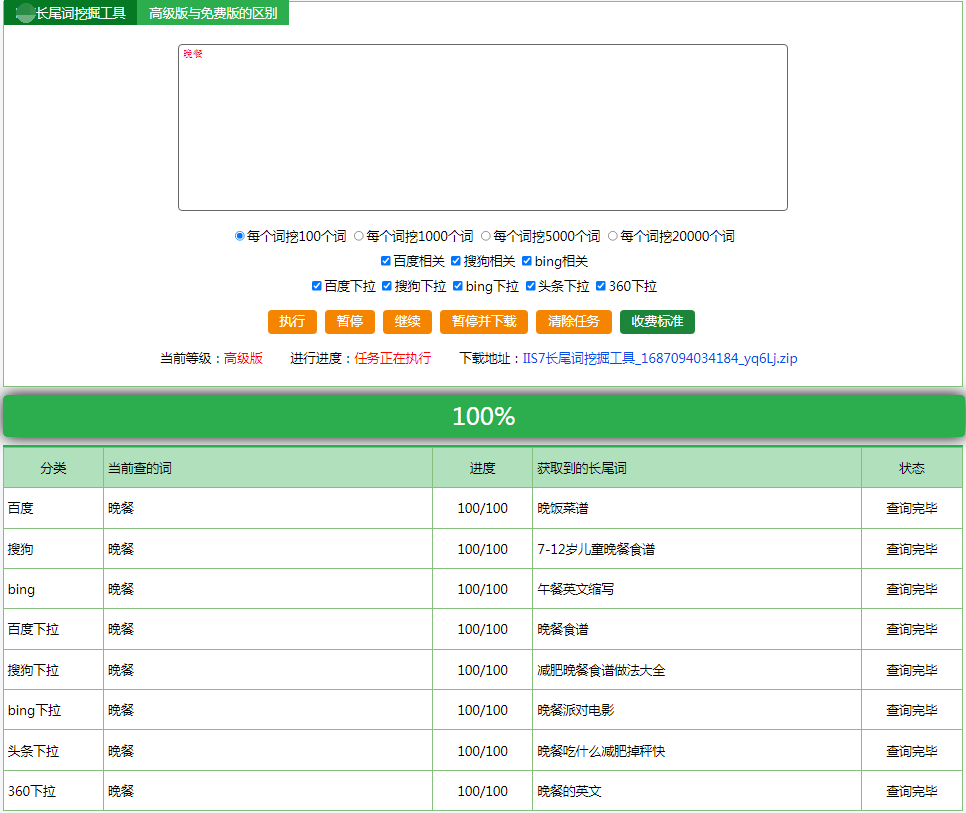Click the logo icon beside 长尾词挖掘工具
Image resolution: width=966 pixels, height=813 pixels.
click(25, 13)
